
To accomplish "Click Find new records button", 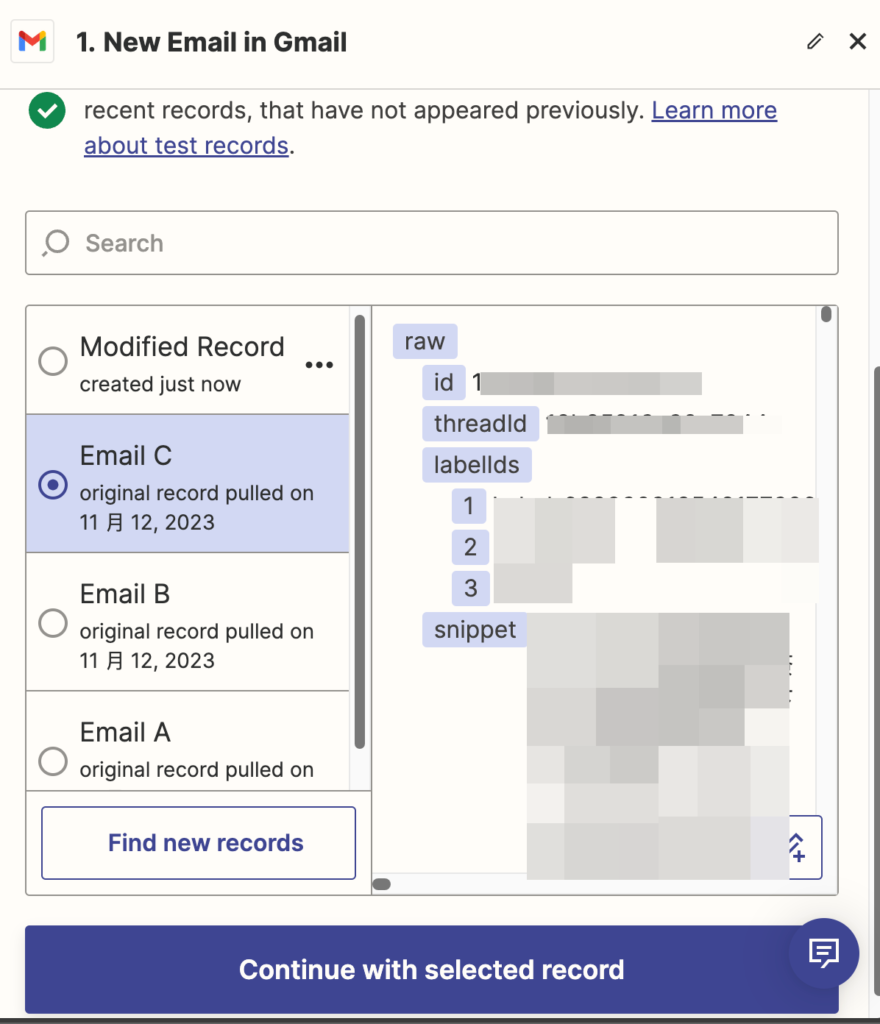I will coord(198,843).
